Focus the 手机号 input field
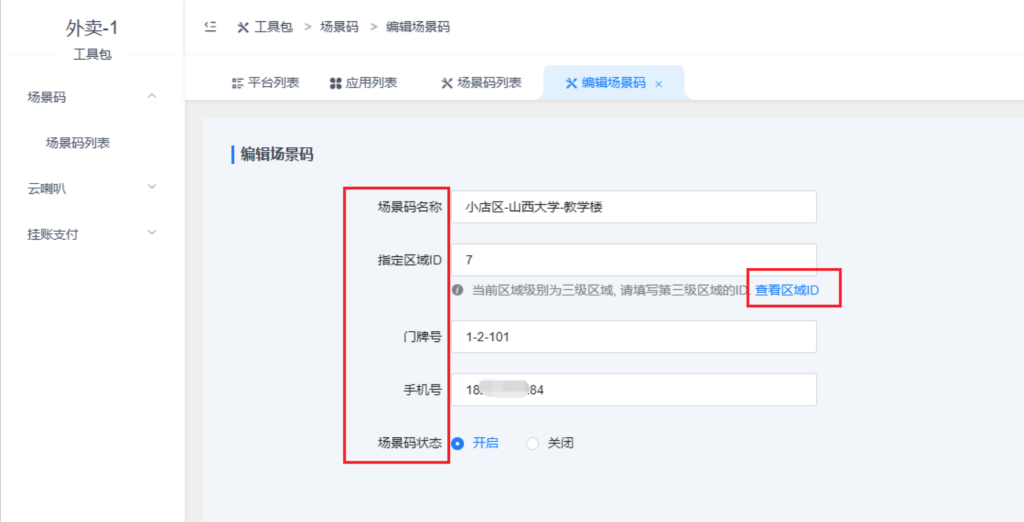The image size is (1024, 522). [634, 389]
